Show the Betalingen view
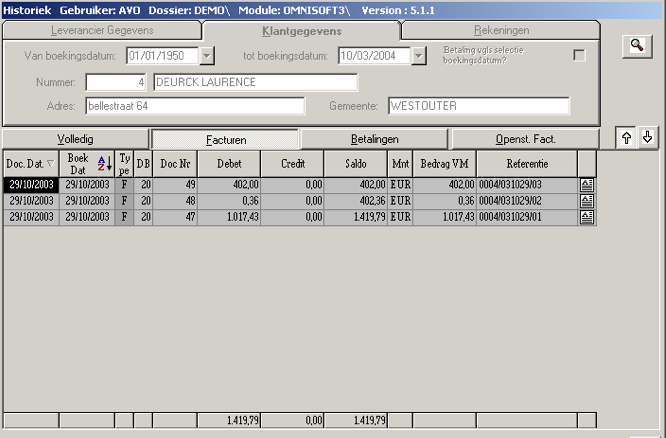 coord(374,139)
